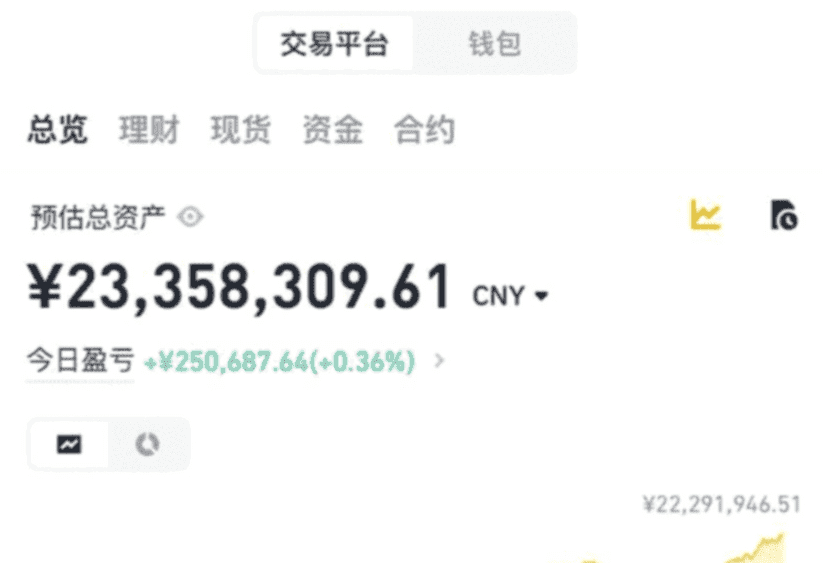This screenshot has height=563, width=823.
Task: Select the line chart view icon
Action: pos(69,445)
